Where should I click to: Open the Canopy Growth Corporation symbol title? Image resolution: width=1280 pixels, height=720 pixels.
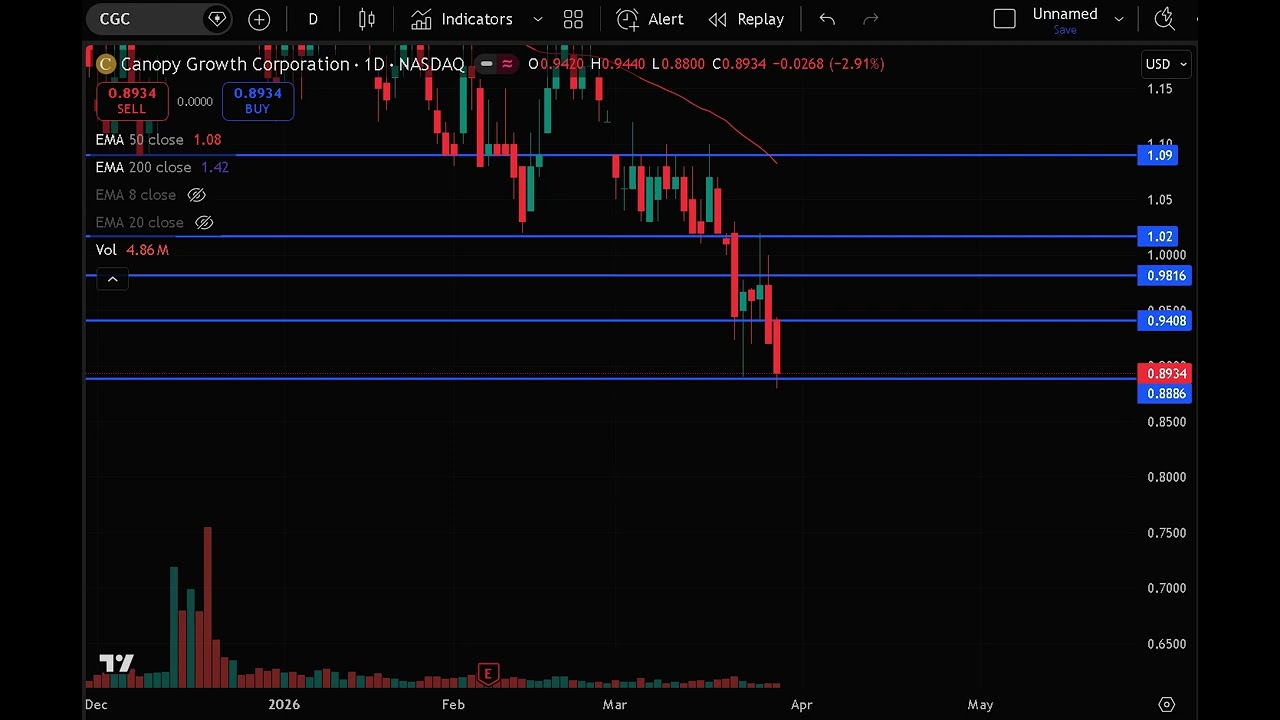(235, 64)
